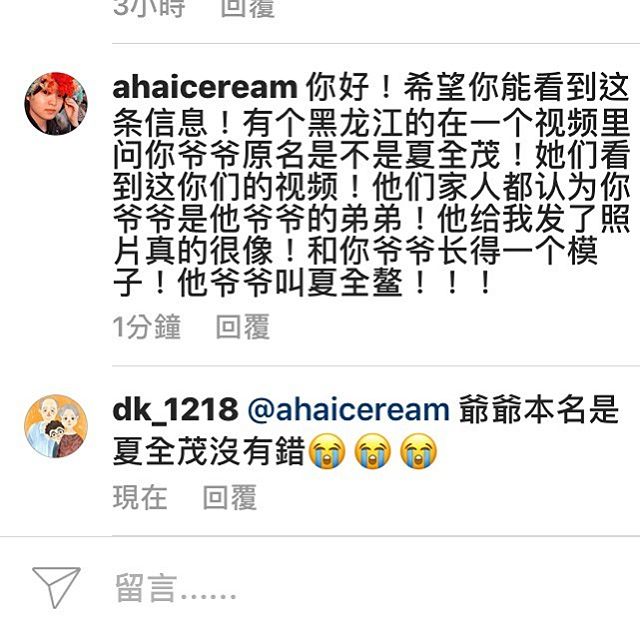Open the bold ahaiceream username link

[205, 87]
